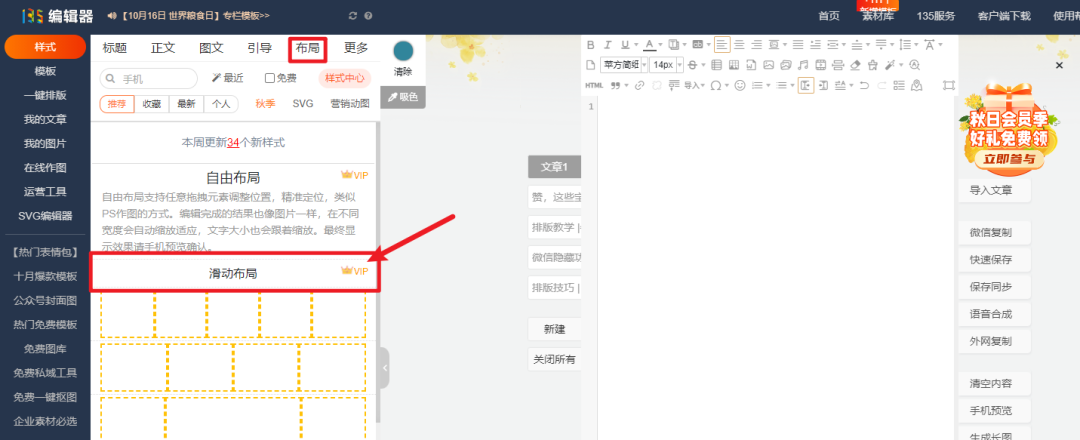Click the style search input field
Image resolution: width=1080 pixels, height=440 pixels.
click(149, 78)
